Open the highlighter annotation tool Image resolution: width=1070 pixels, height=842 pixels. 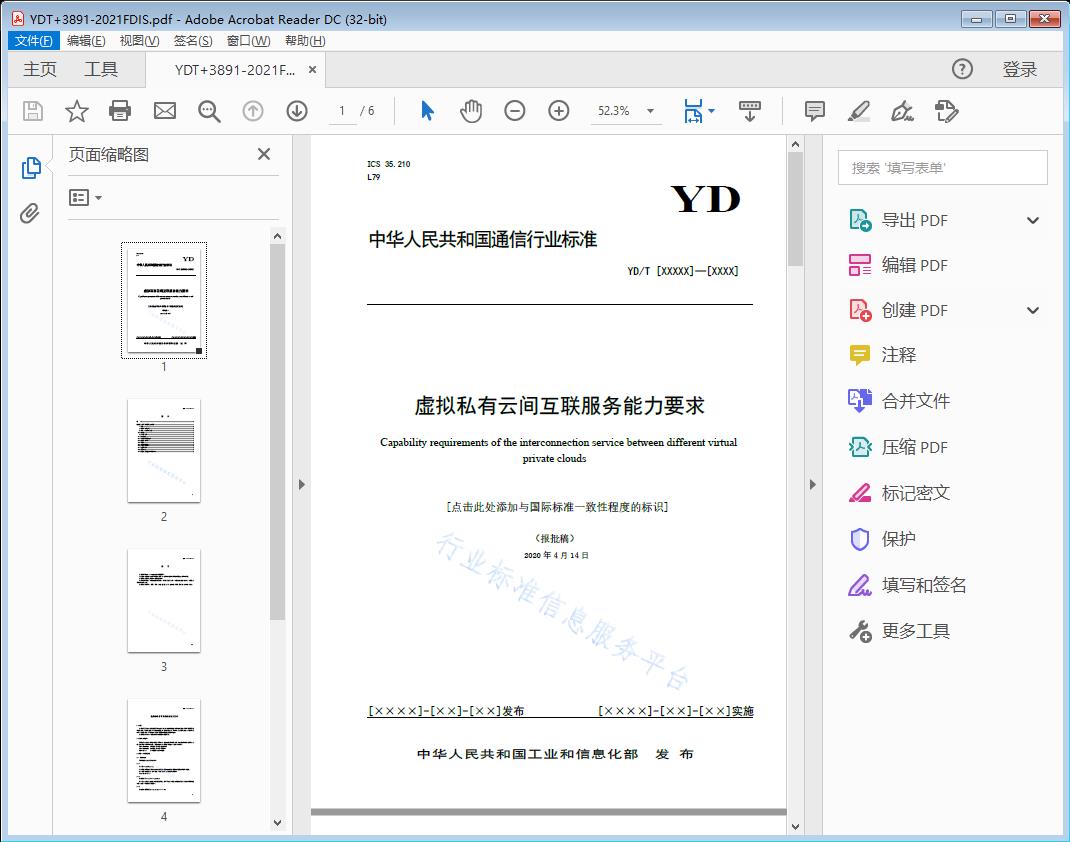858,111
